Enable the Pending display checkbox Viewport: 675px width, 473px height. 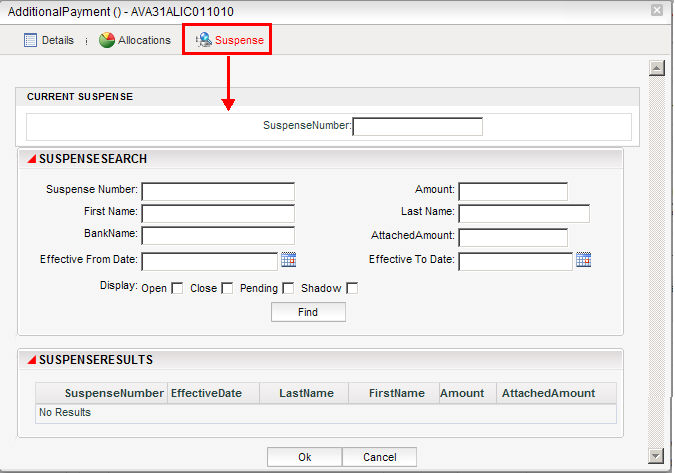288,288
